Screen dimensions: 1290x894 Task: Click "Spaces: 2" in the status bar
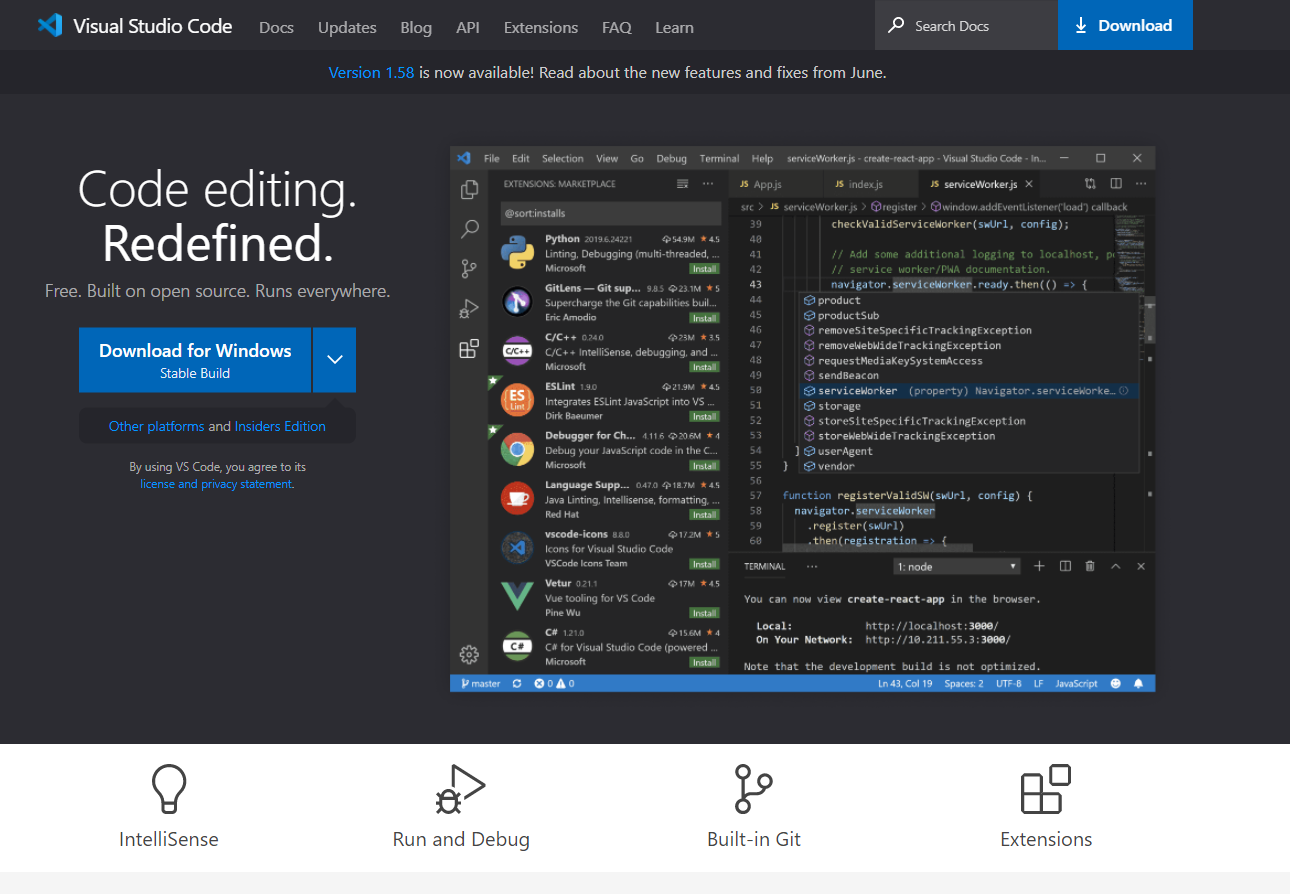[964, 684]
